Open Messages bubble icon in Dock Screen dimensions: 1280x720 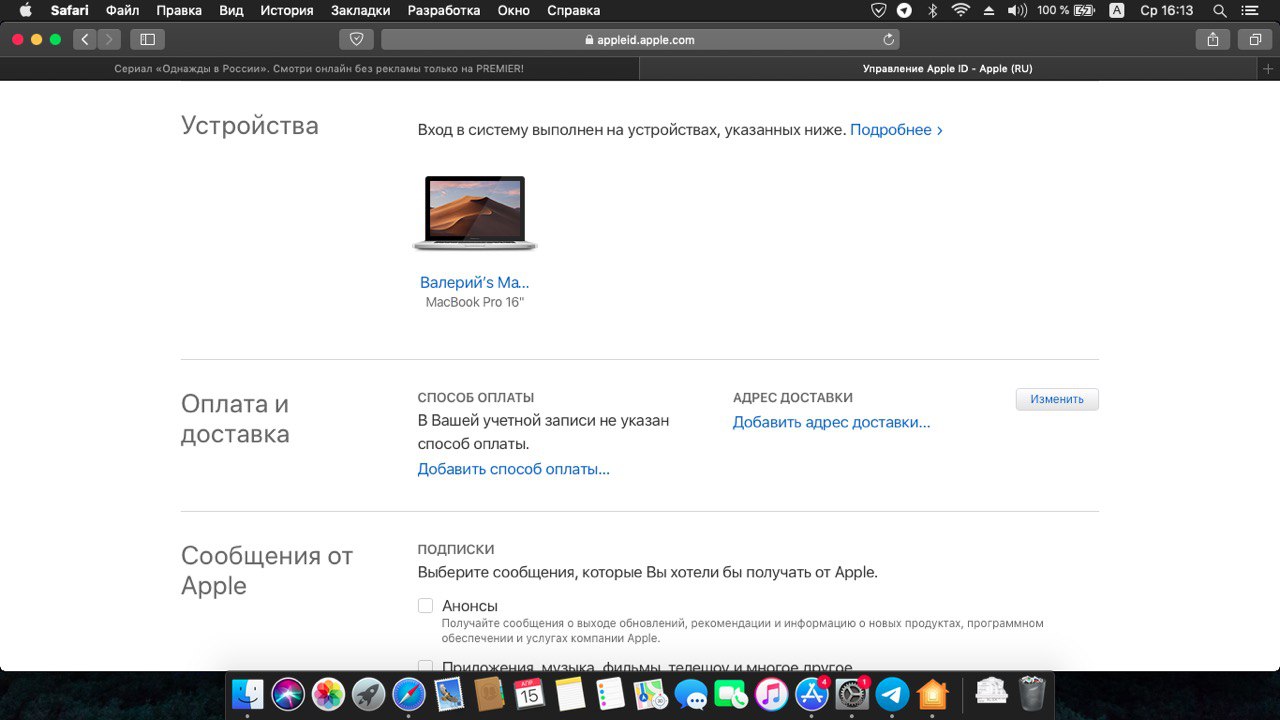tap(691, 693)
